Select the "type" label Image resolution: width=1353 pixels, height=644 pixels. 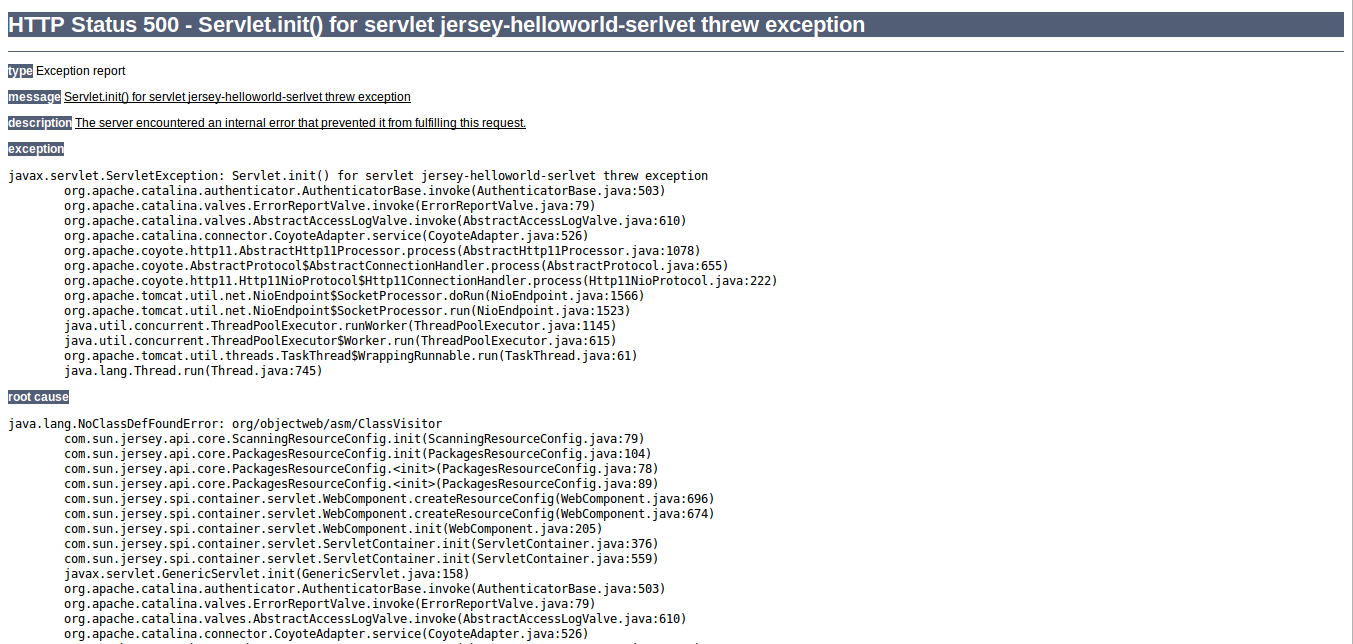pos(20,71)
